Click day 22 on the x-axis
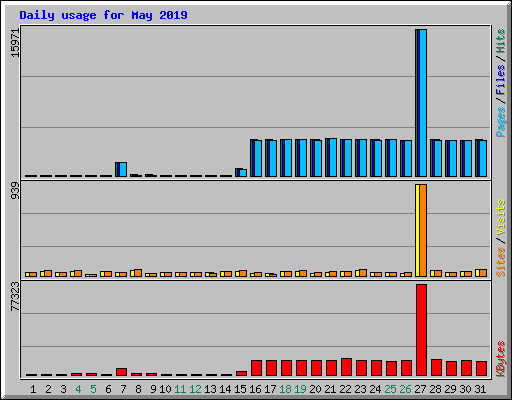The image size is (512, 400). [x=345, y=389]
